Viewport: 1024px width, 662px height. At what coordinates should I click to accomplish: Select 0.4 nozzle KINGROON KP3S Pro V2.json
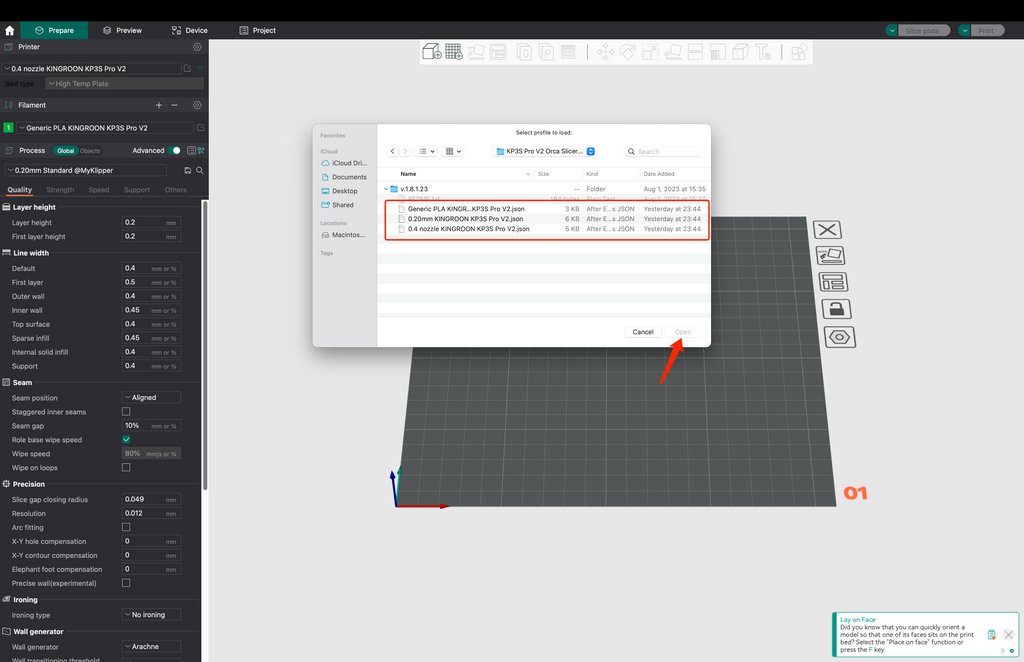pos(468,229)
